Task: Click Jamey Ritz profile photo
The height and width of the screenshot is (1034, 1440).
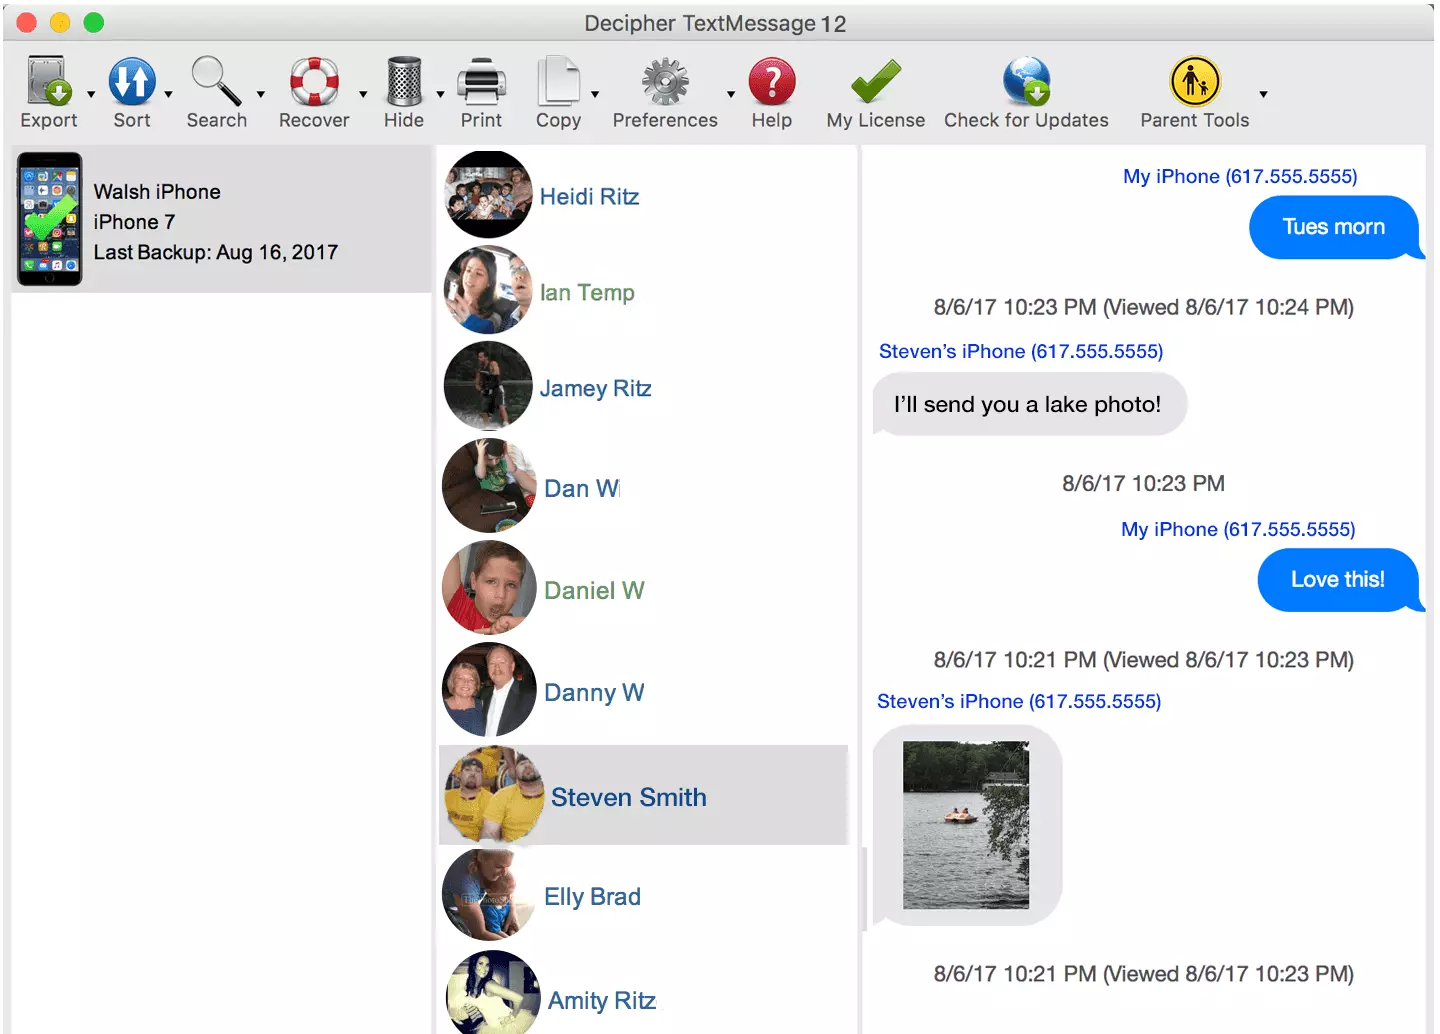Action: (489, 386)
